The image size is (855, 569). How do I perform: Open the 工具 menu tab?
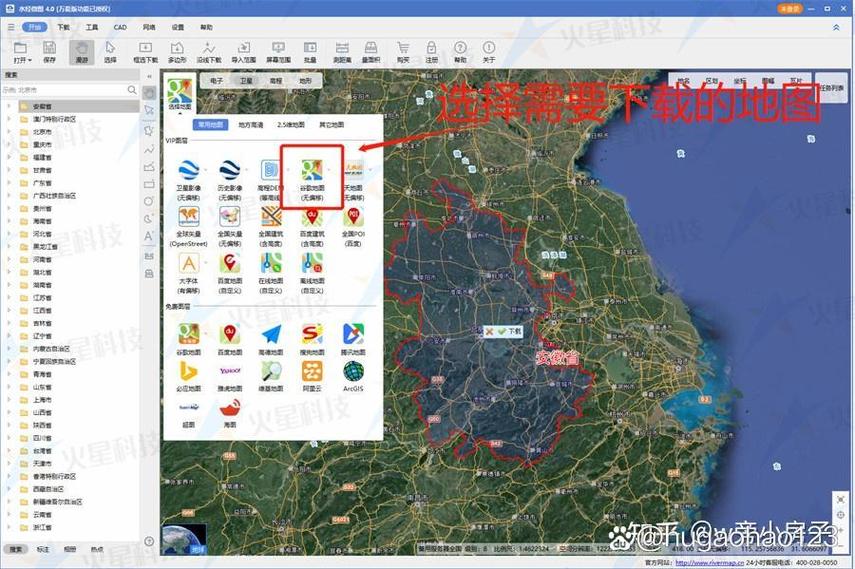(x=92, y=27)
